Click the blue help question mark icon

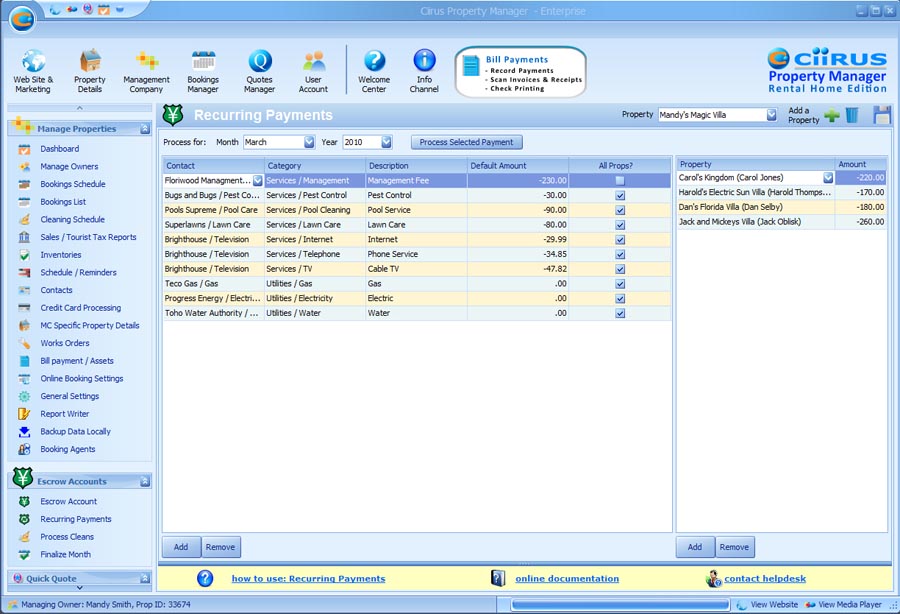tap(205, 578)
